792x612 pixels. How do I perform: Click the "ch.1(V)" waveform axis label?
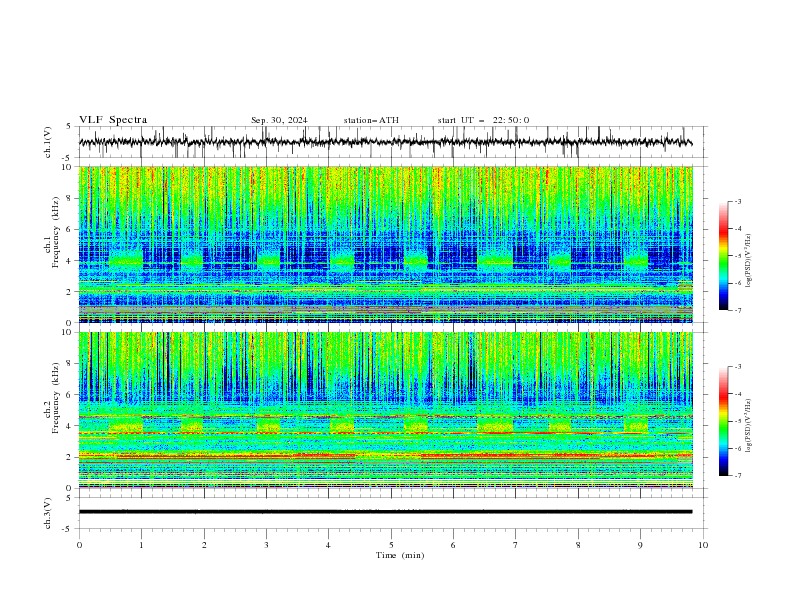click(48, 142)
